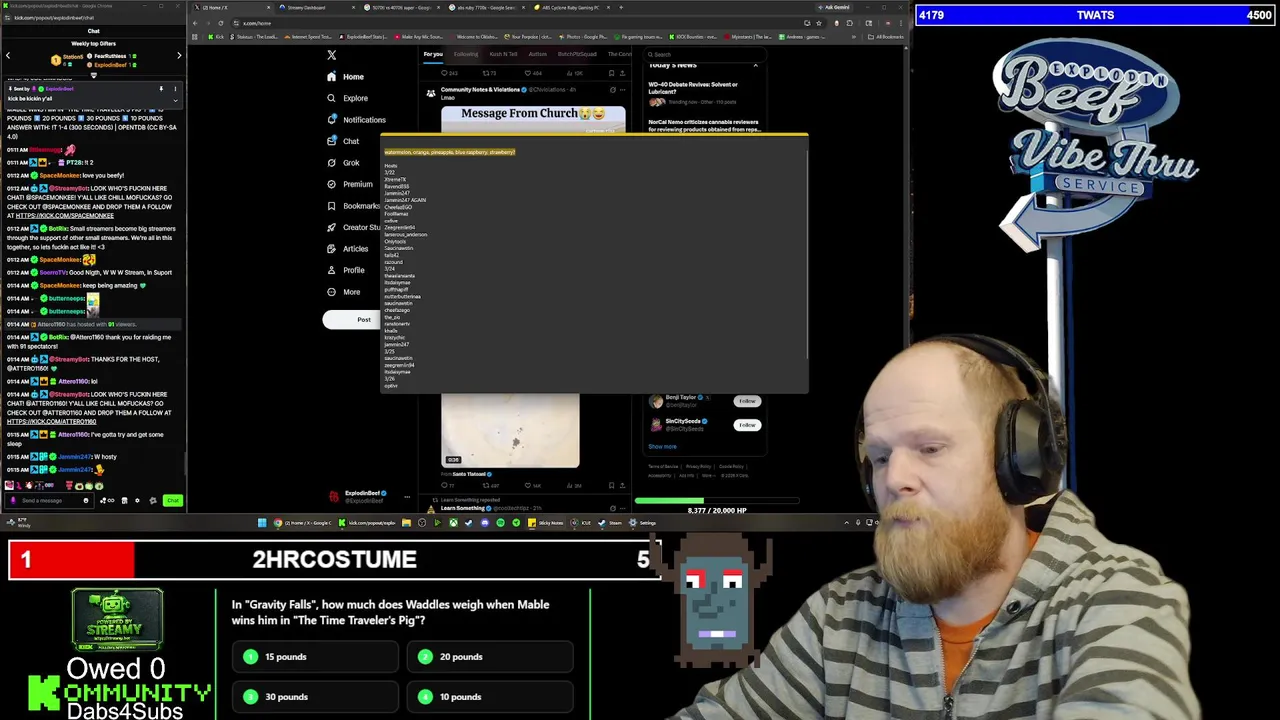Select trivia answer 20 pounds

[x=490, y=657]
